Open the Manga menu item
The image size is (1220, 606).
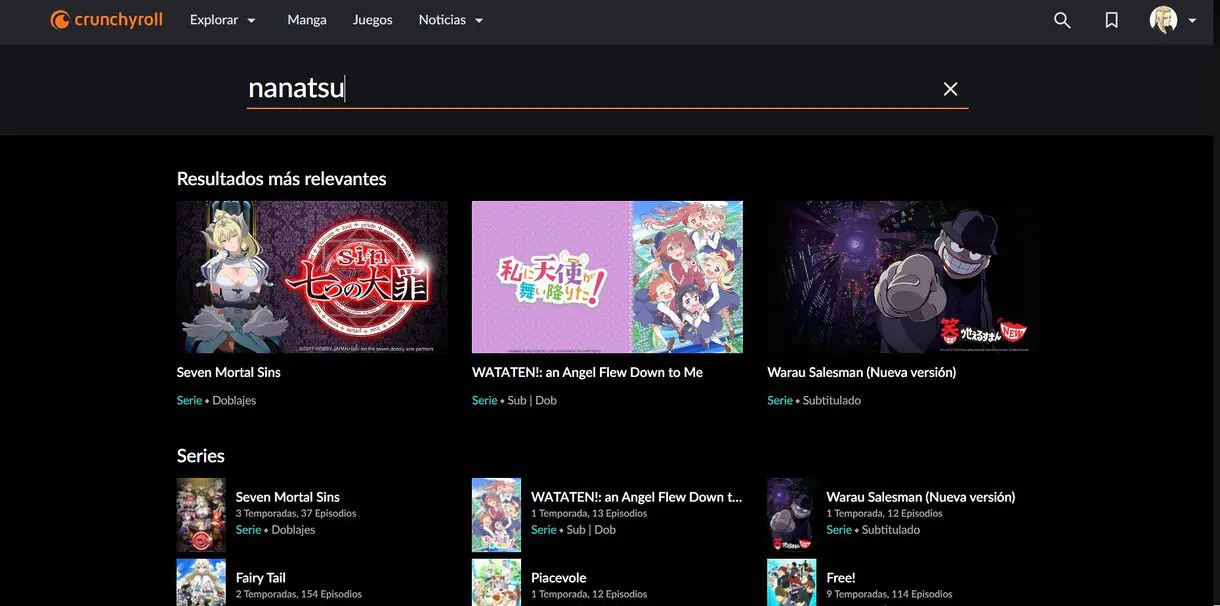coord(307,20)
